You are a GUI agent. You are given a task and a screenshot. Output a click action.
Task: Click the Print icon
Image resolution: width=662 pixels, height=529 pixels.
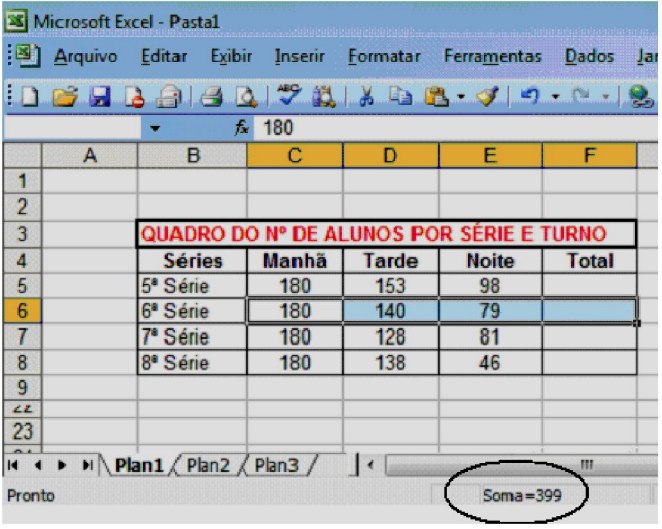pos(169,96)
